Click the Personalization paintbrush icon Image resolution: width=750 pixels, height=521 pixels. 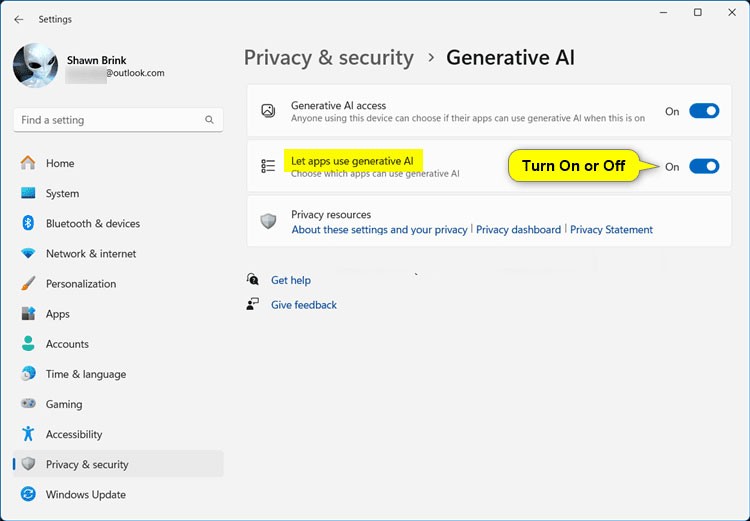tap(28, 284)
